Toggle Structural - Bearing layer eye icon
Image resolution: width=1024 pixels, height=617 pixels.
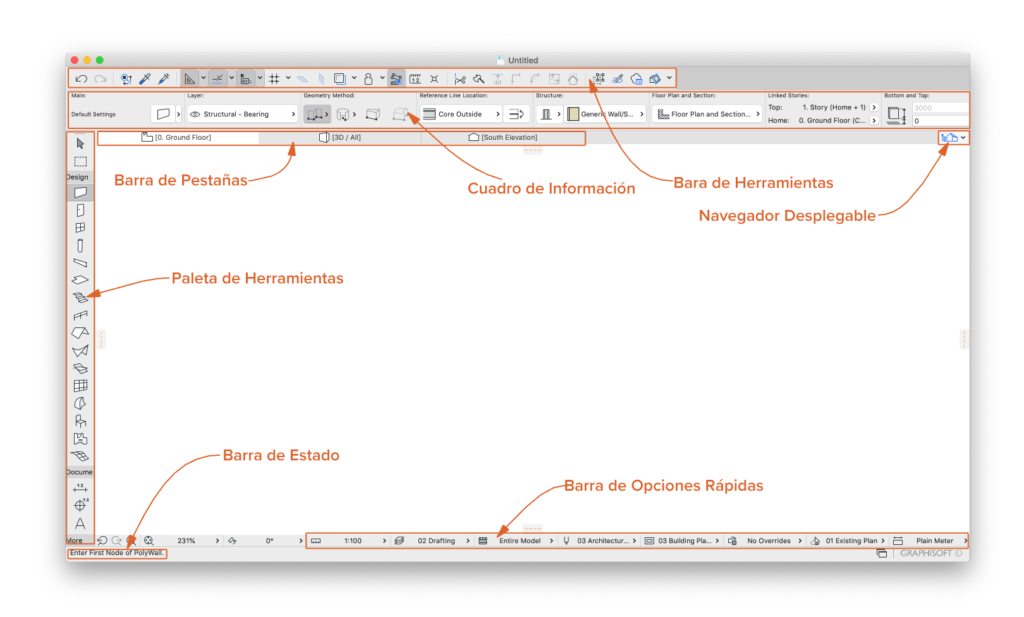[x=195, y=115]
